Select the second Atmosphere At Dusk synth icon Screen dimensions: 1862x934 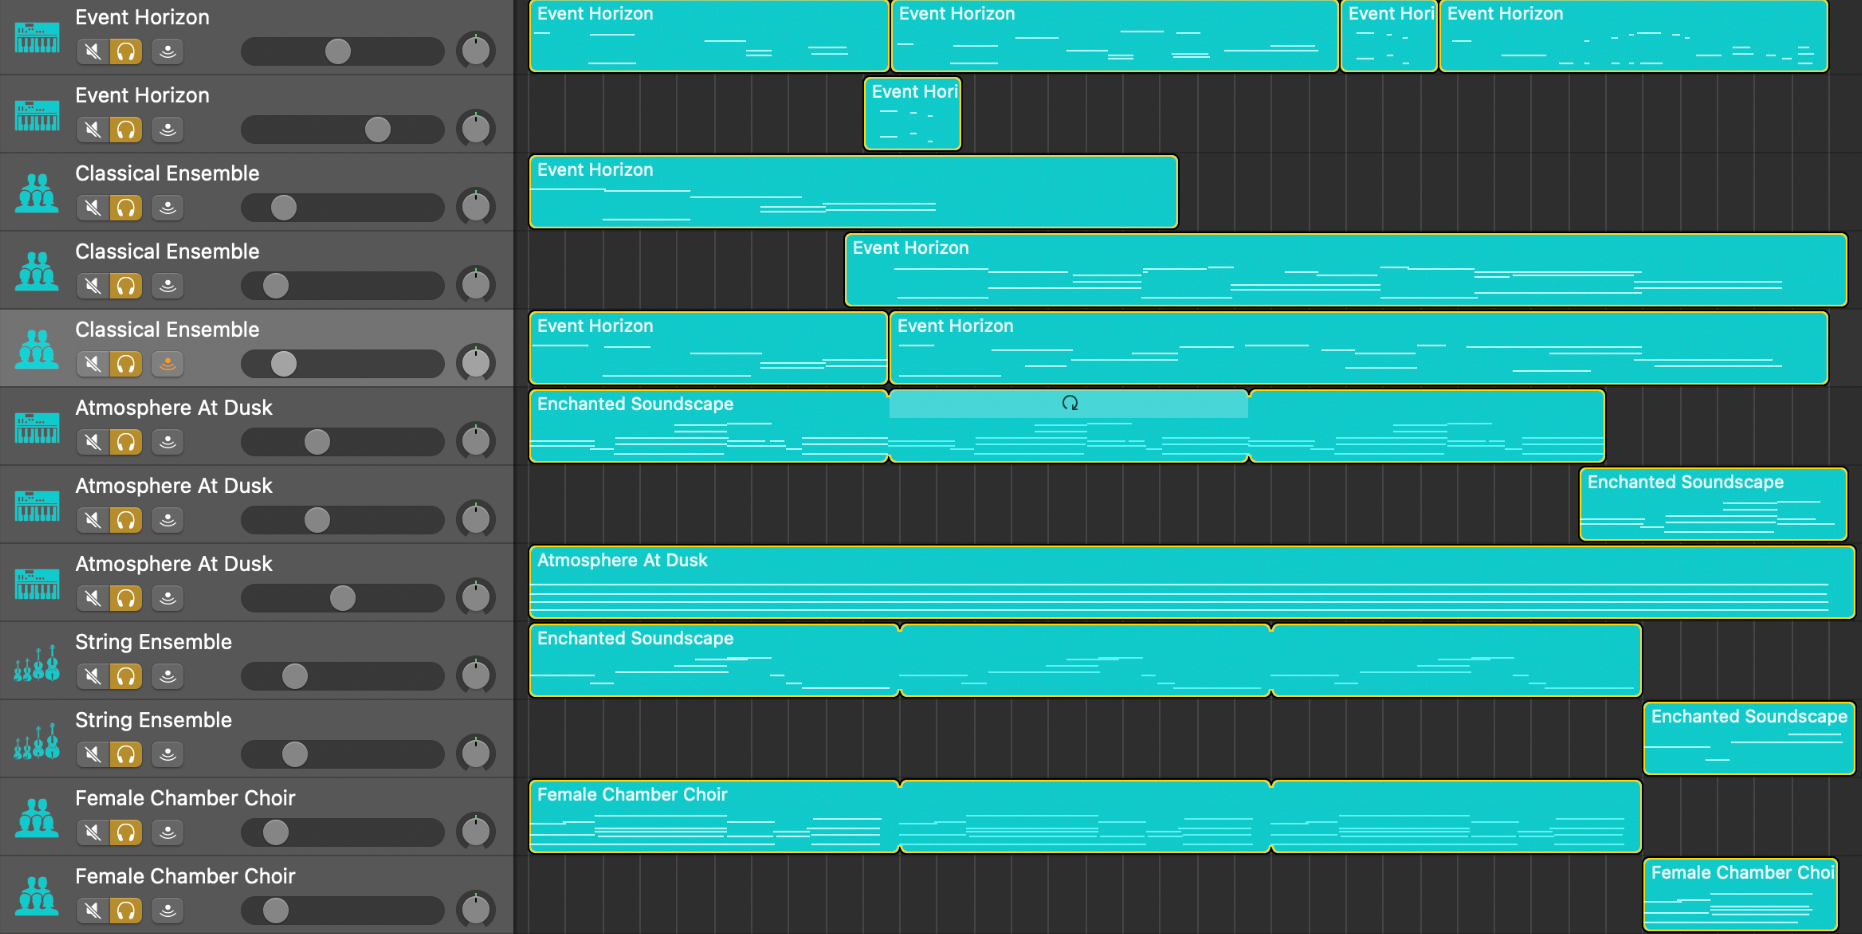click(x=37, y=505)
